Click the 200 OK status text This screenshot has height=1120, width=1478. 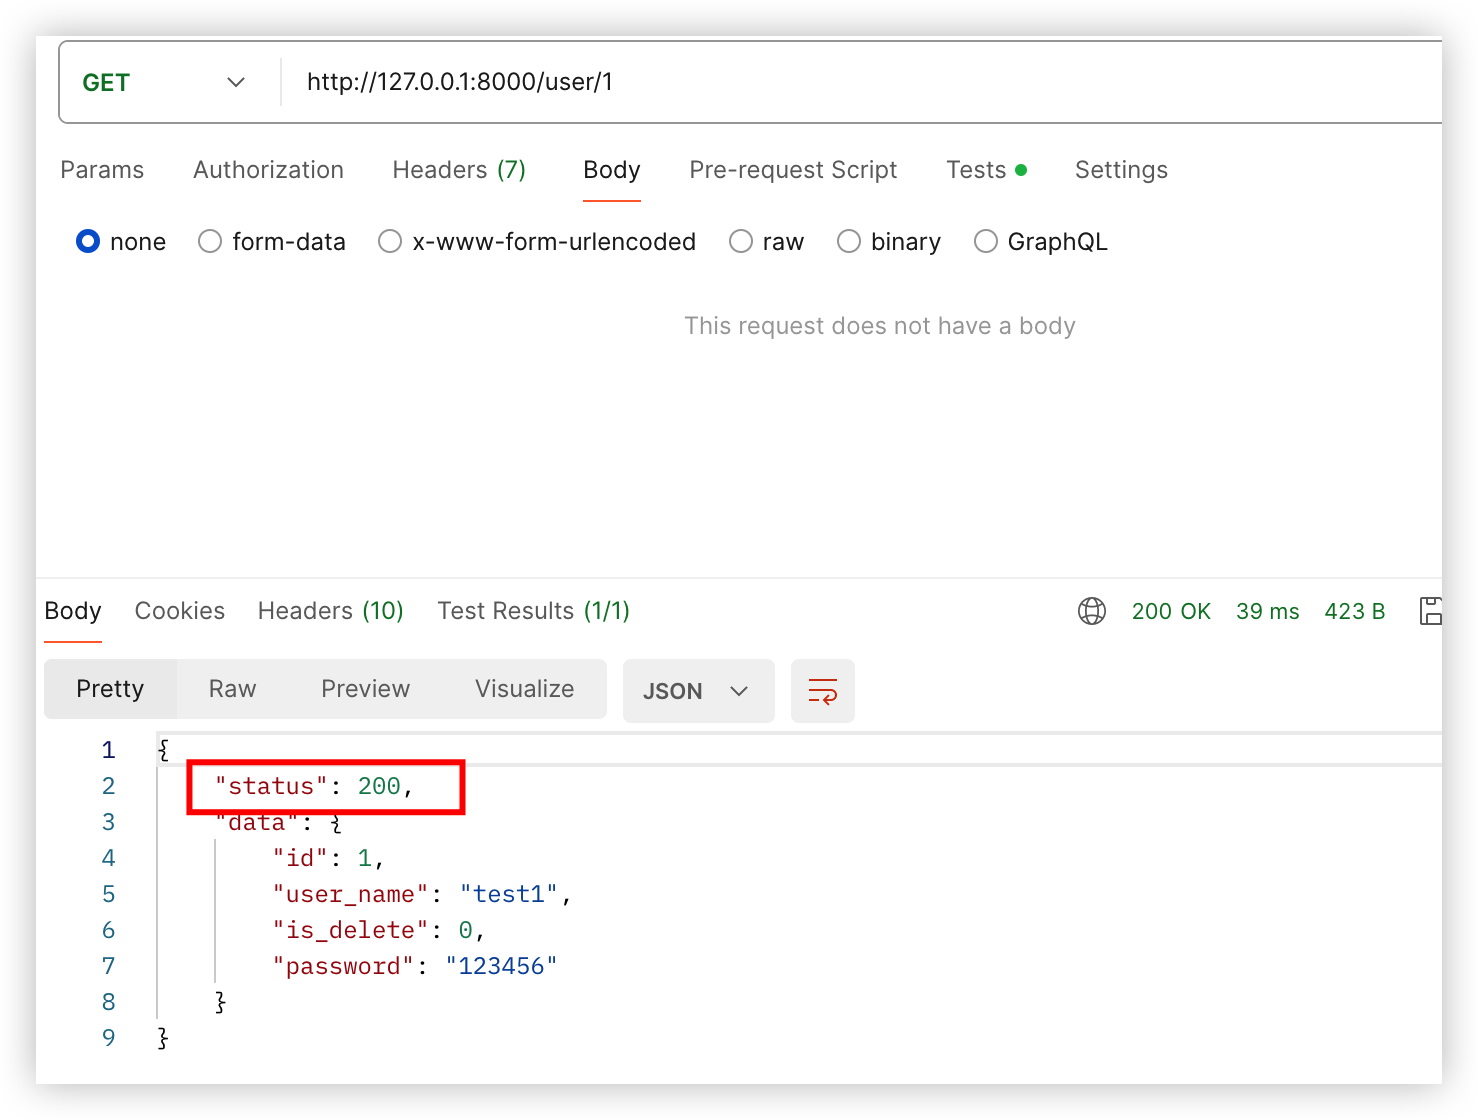[1171, 611]
